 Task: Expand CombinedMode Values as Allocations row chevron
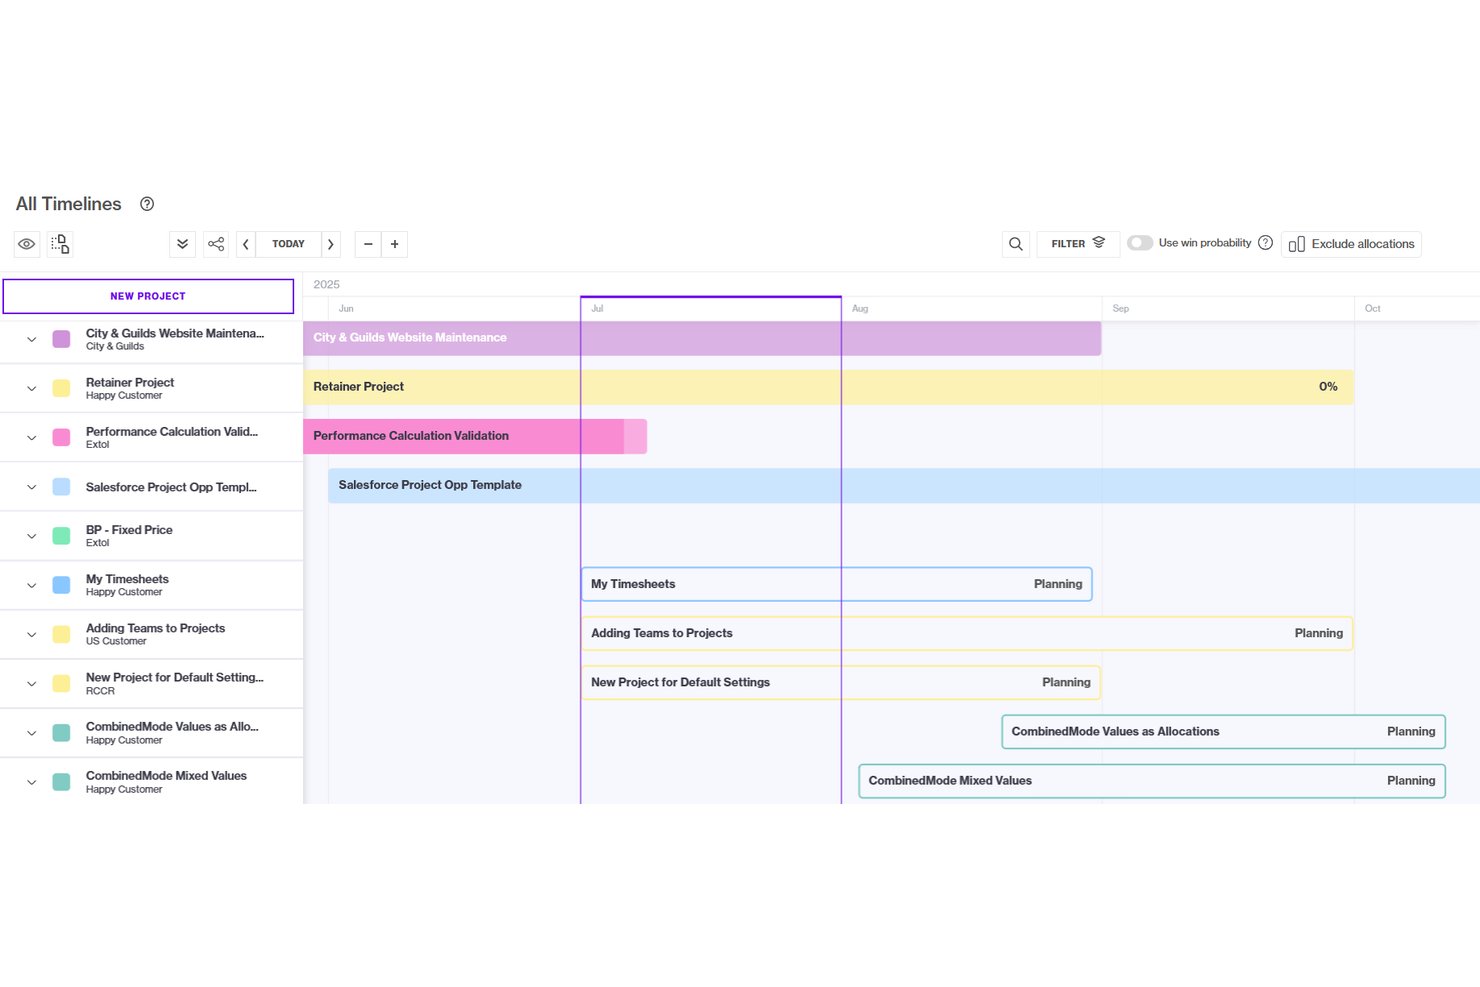32,733
